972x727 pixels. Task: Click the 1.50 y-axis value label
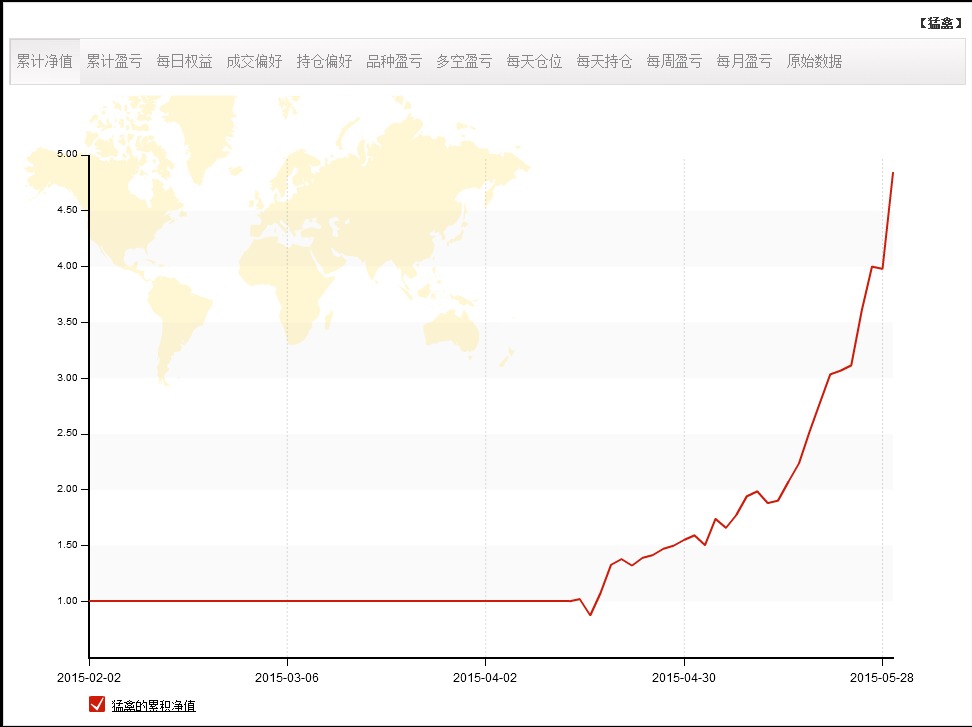68,545
